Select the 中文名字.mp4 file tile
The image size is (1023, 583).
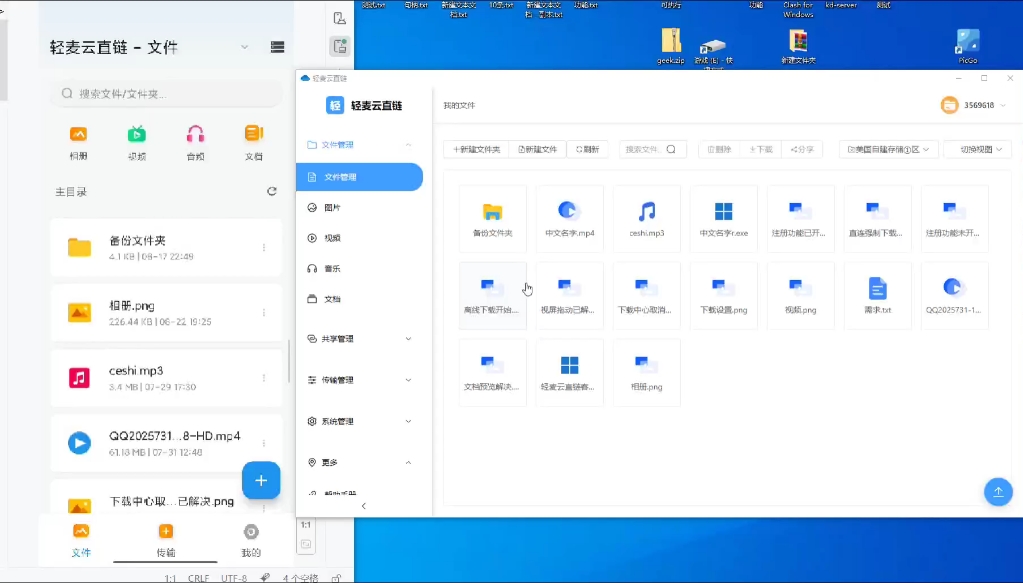coord(570,218)
